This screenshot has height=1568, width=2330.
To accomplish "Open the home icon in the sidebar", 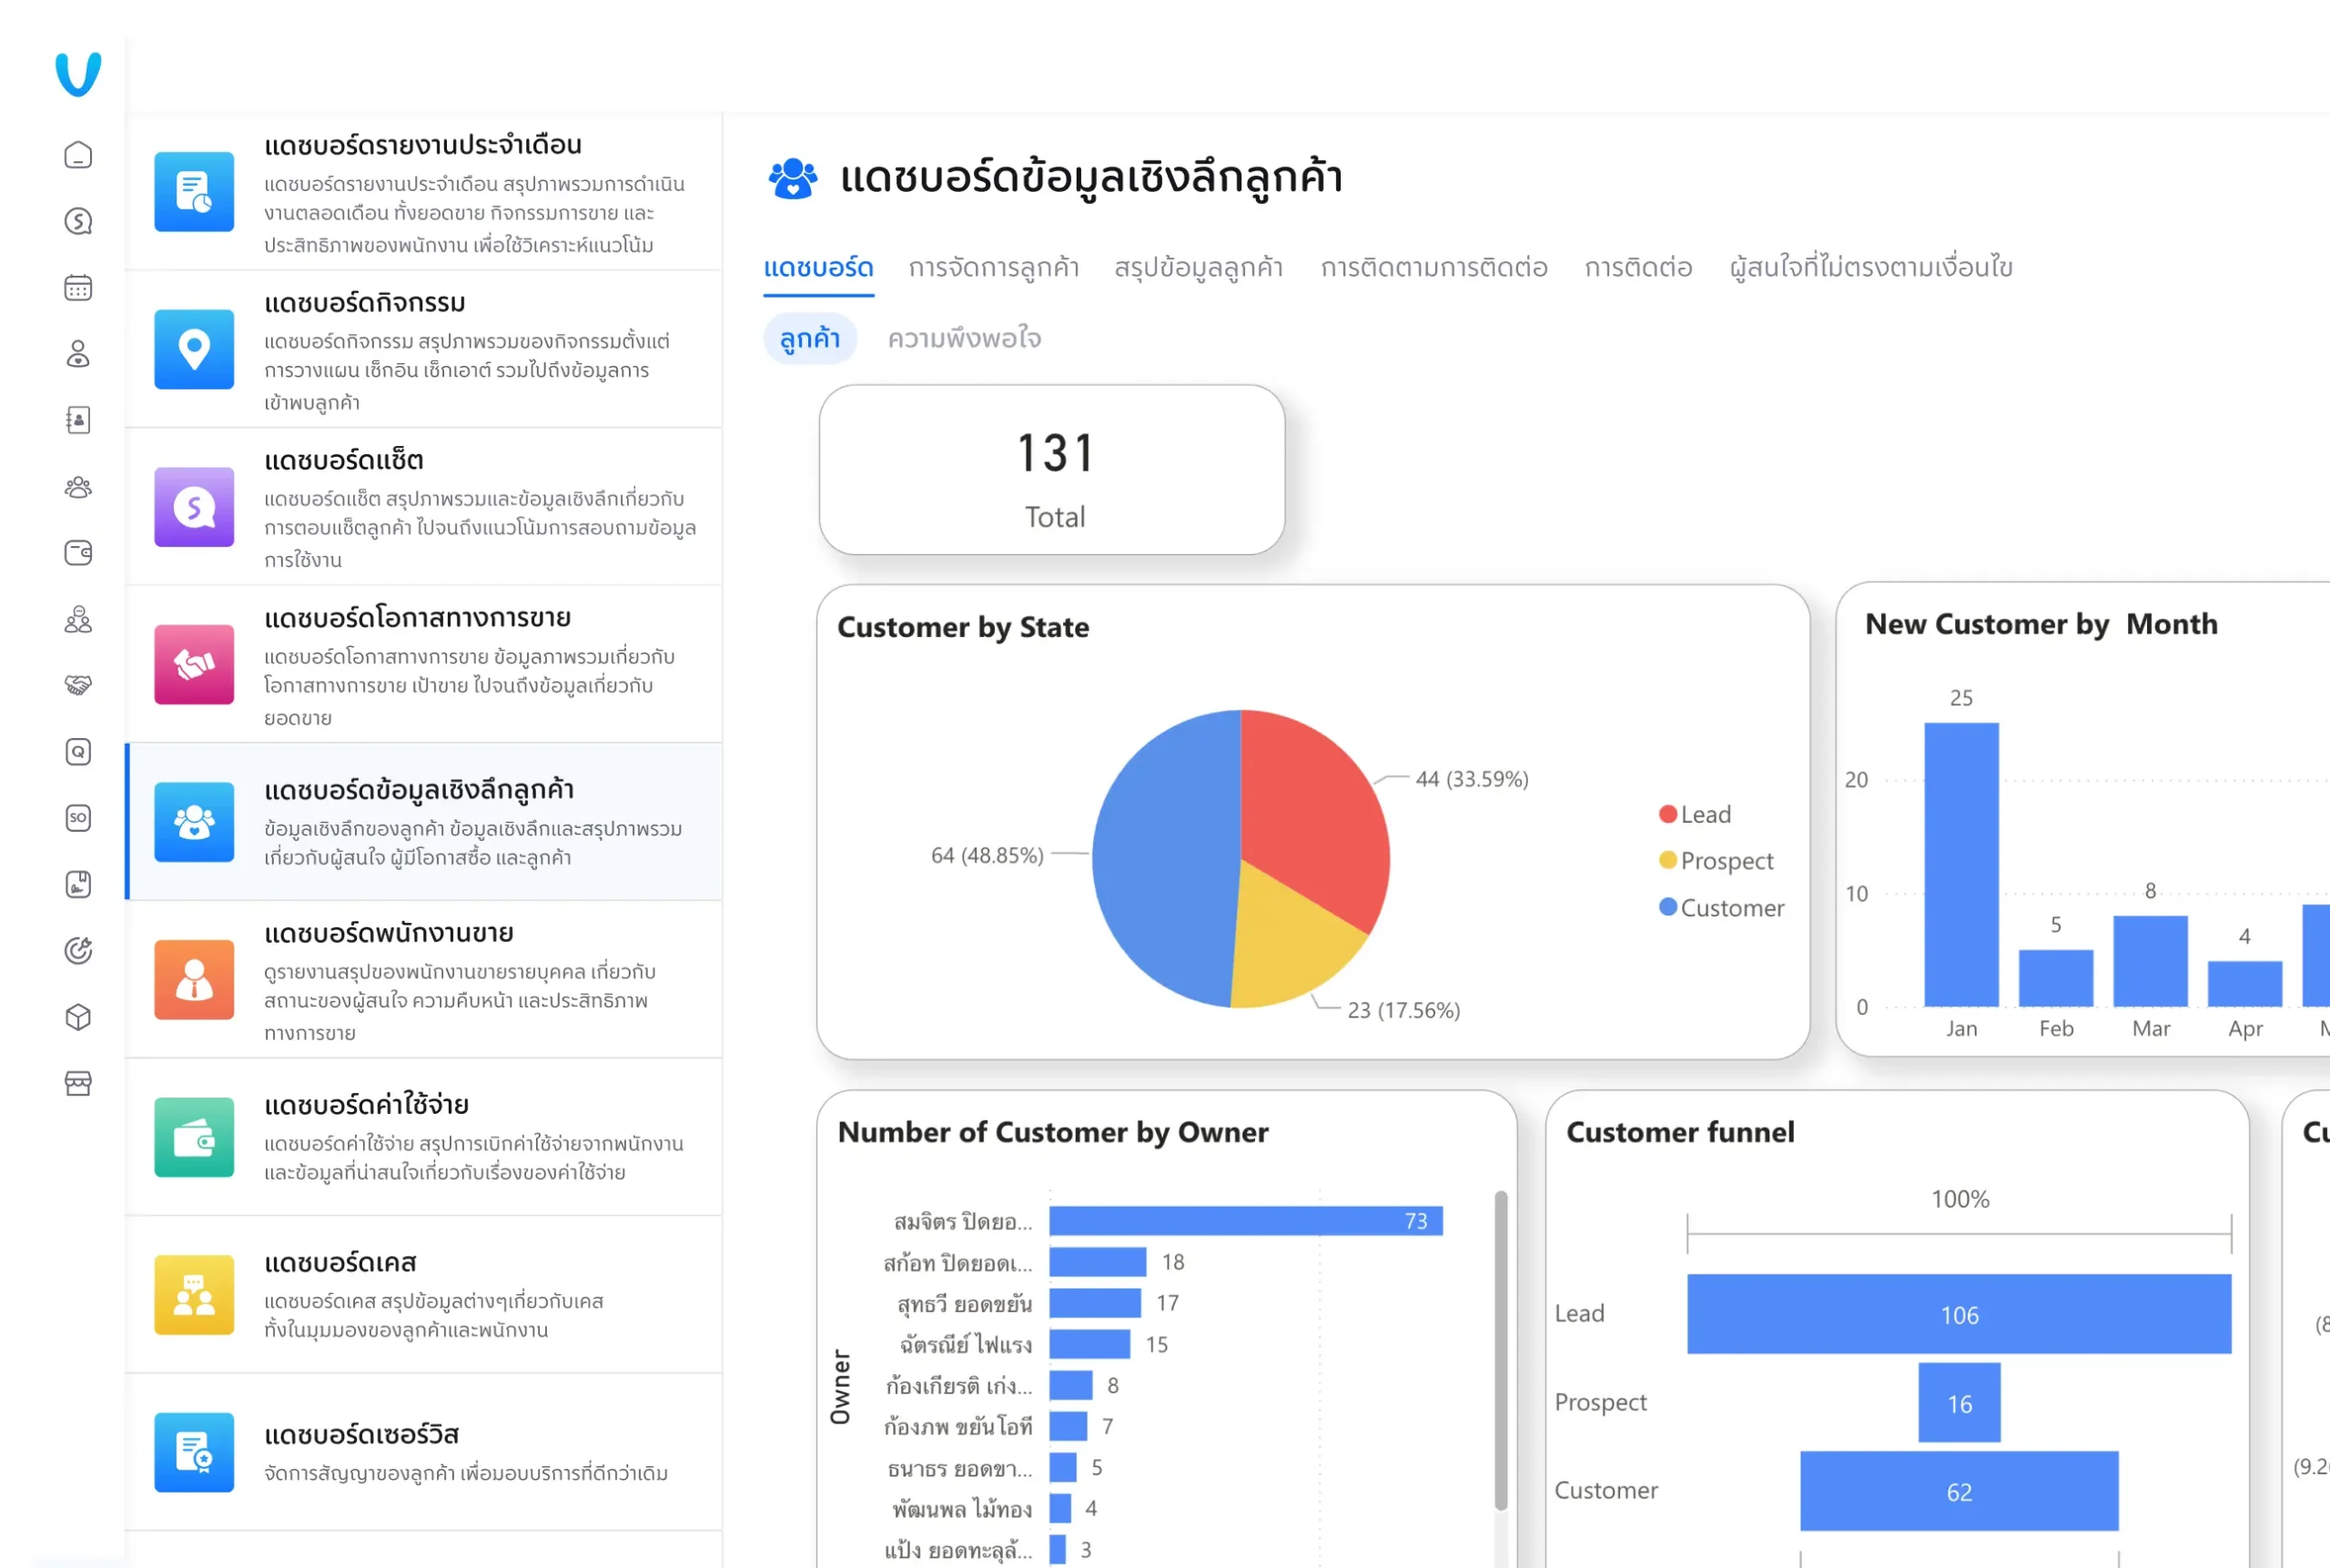I will 78,155.
